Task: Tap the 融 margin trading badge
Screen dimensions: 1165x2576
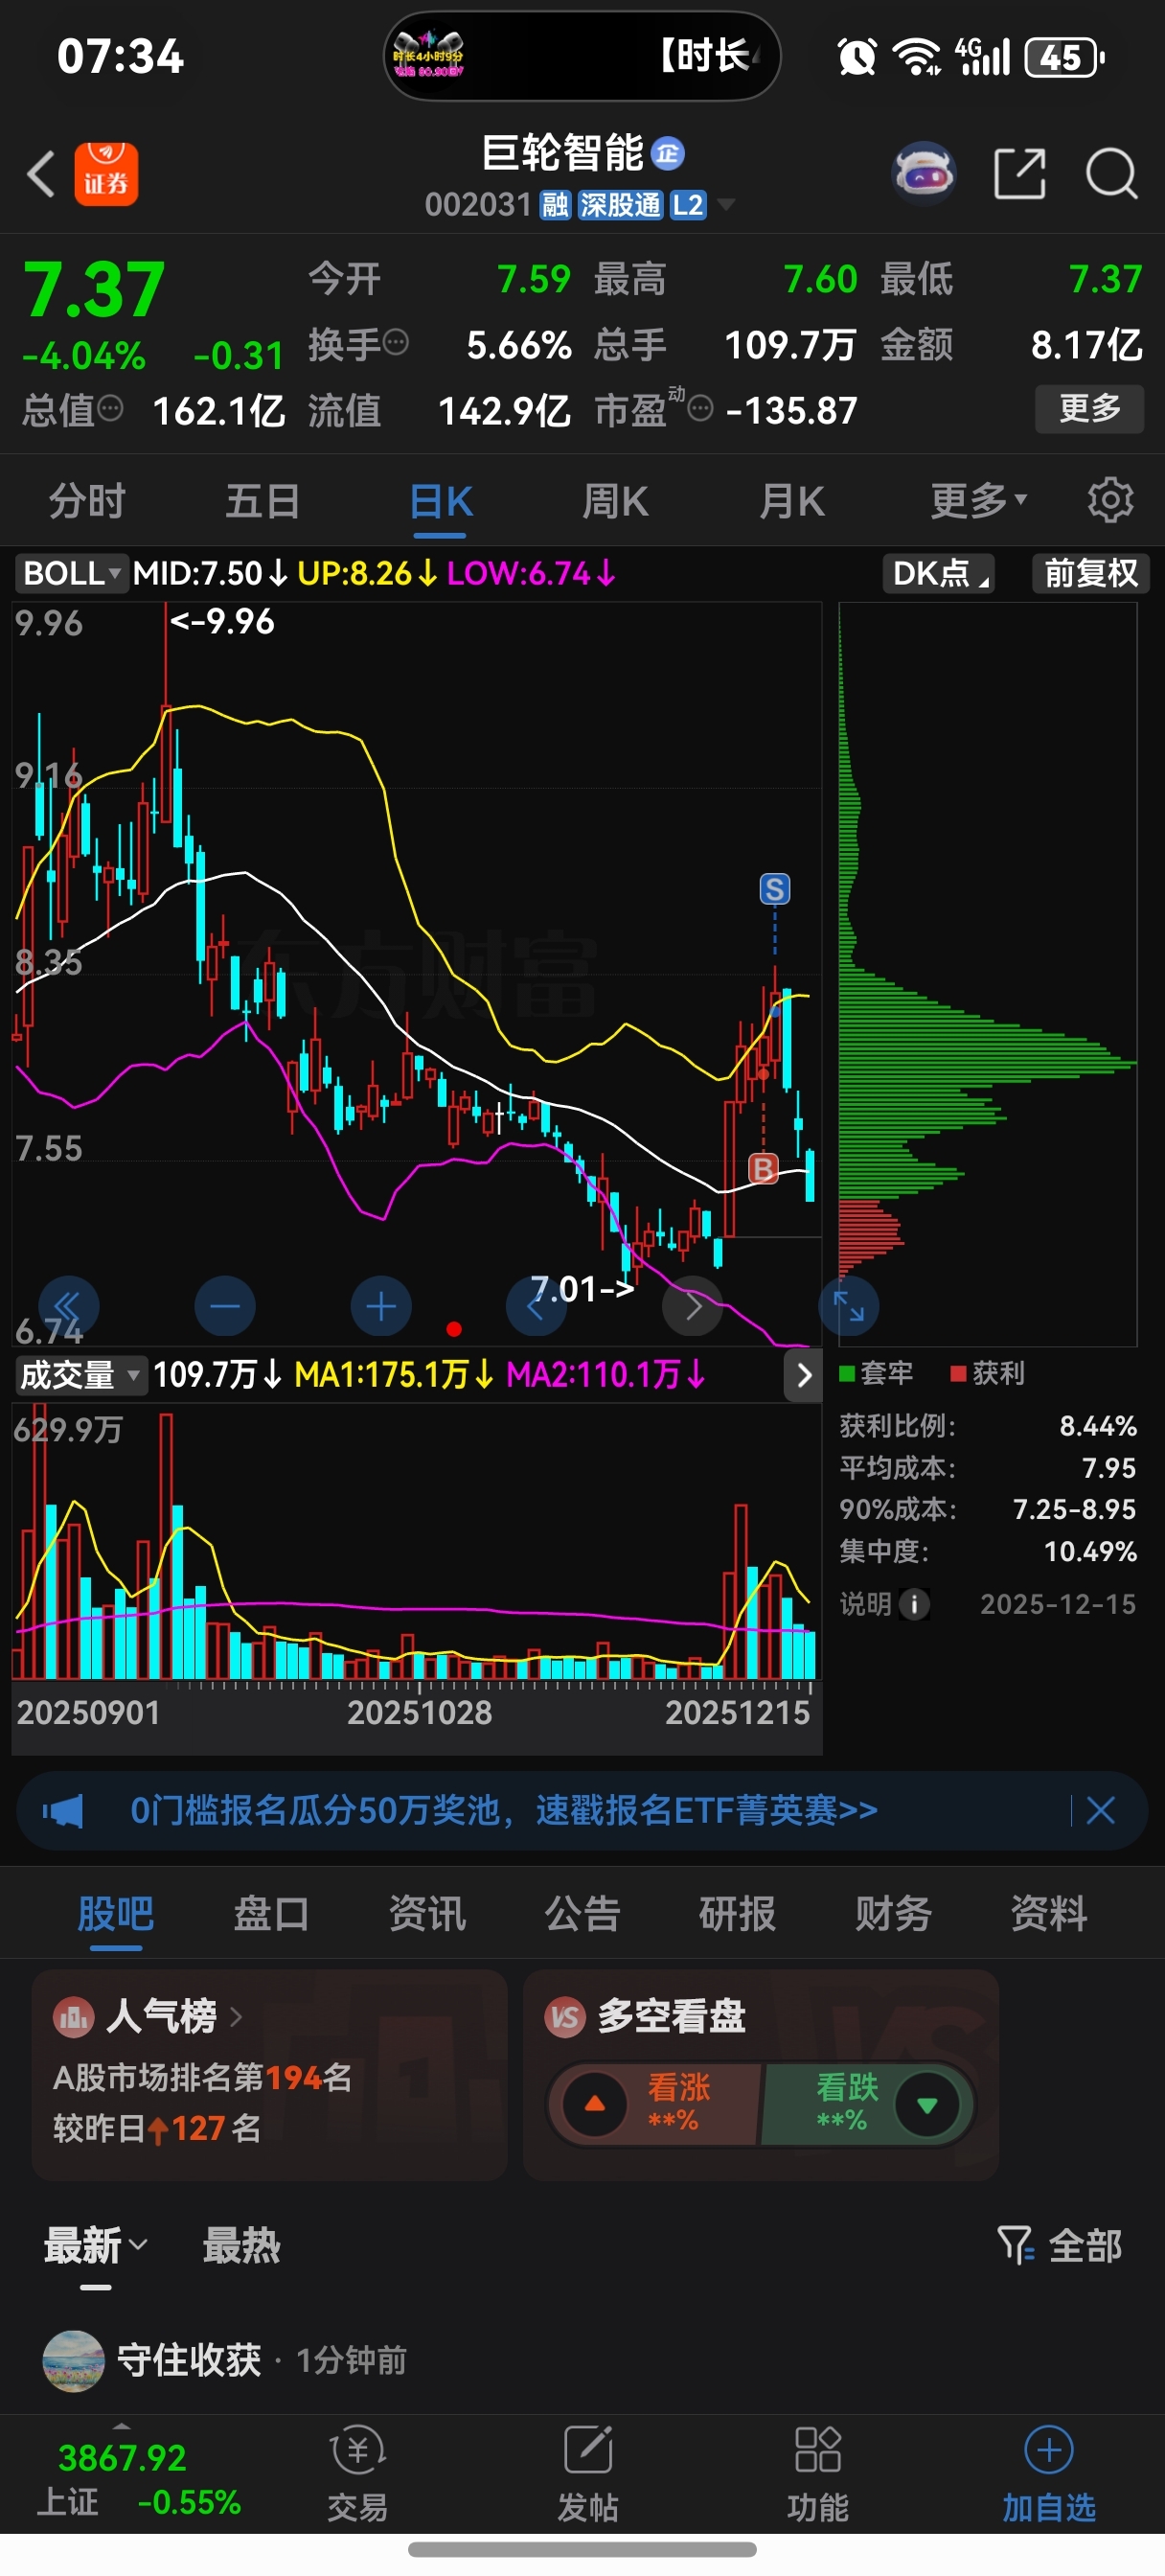Action: pos(555,205)
